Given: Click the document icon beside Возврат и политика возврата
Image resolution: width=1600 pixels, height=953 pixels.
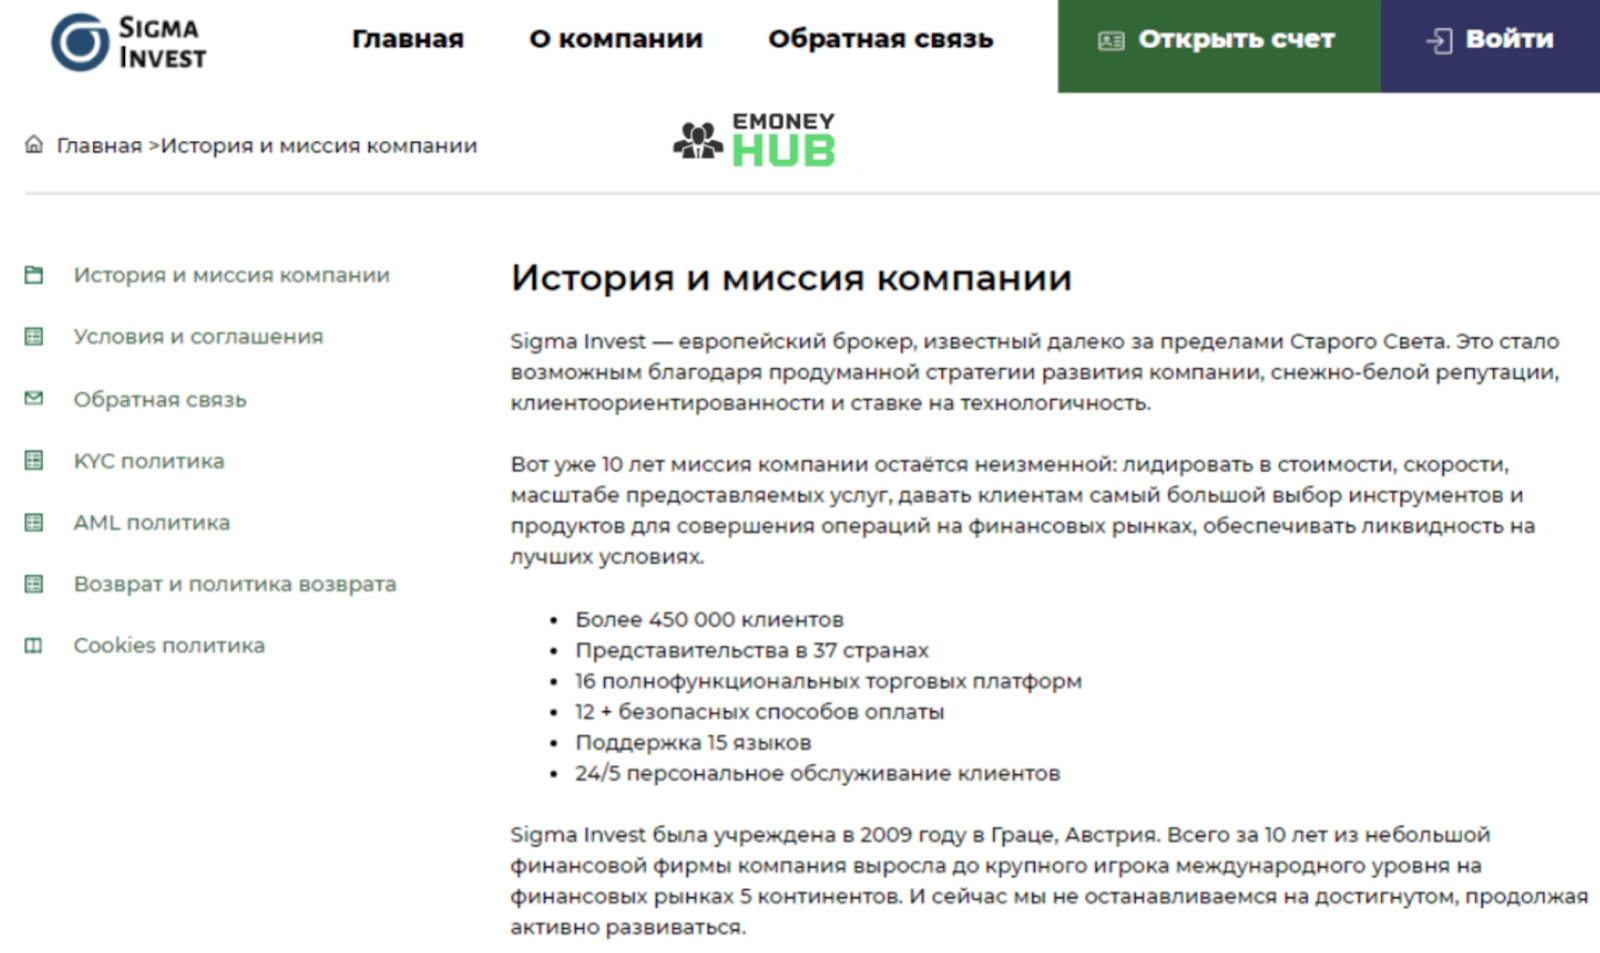Looking at the screenshot, I should [x=34, y=584].
